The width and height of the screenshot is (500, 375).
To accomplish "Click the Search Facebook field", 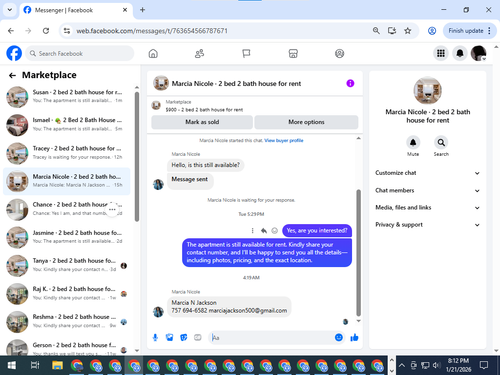I will coord(80,53).
